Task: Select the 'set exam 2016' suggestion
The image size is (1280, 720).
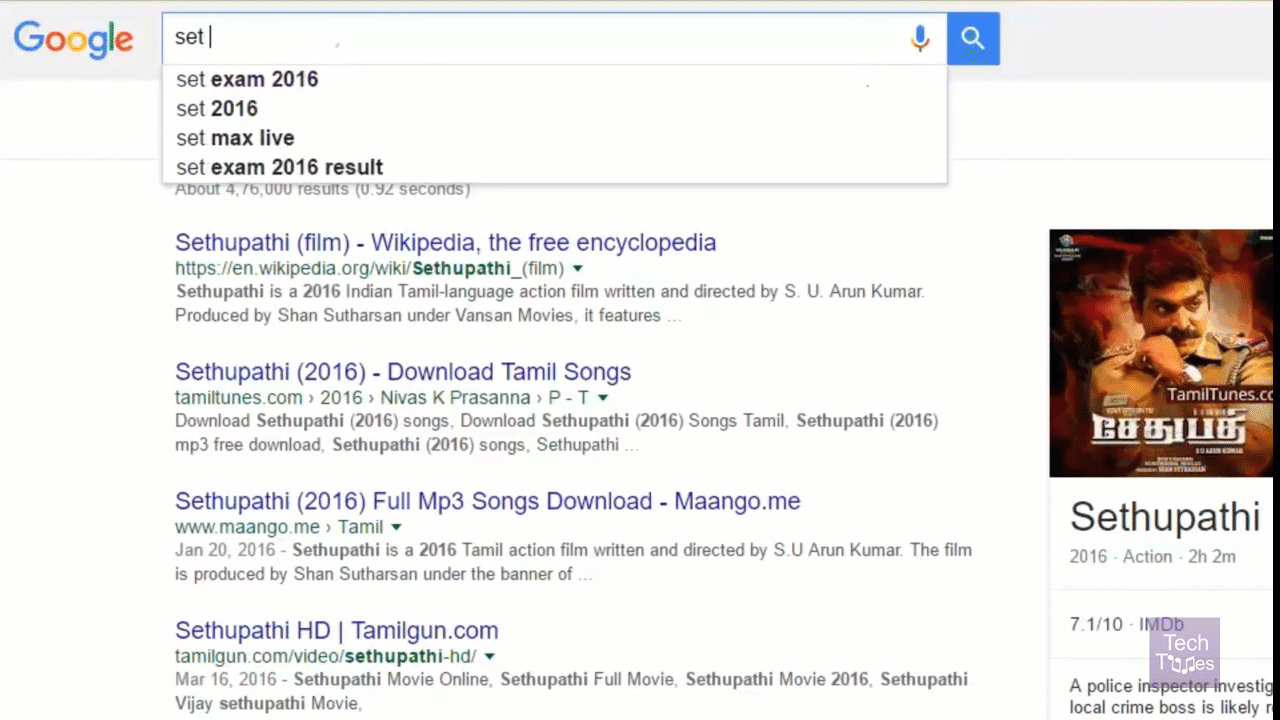Action: 247,80
